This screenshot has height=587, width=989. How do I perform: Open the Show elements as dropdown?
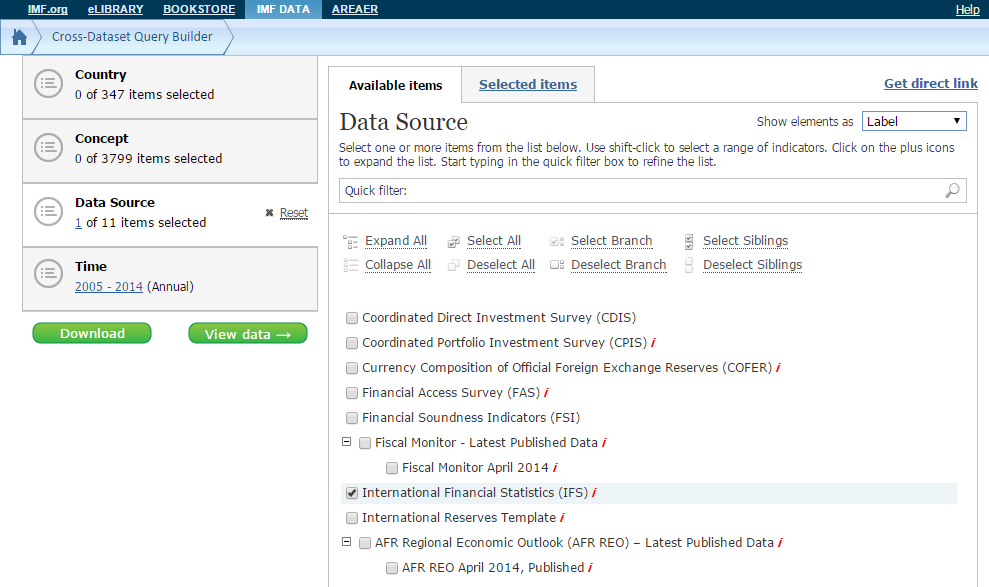914,121
